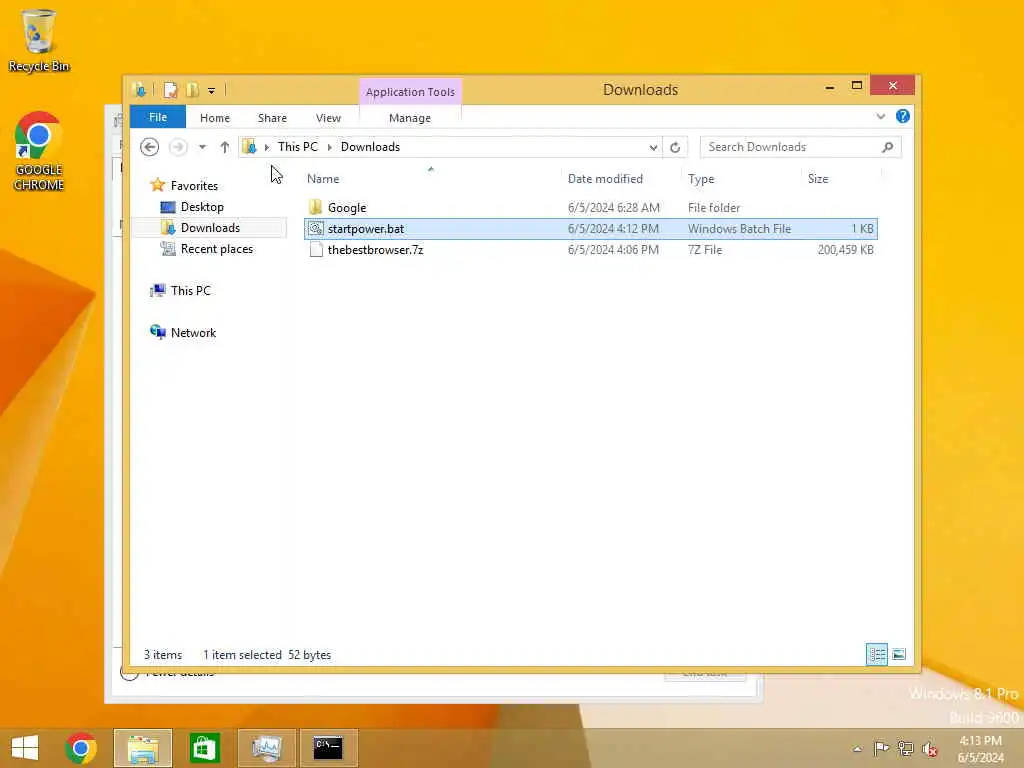Click the muted volume tray icon
The height and width of the screenshot is (768, 1024).
(x=929, y=749)
